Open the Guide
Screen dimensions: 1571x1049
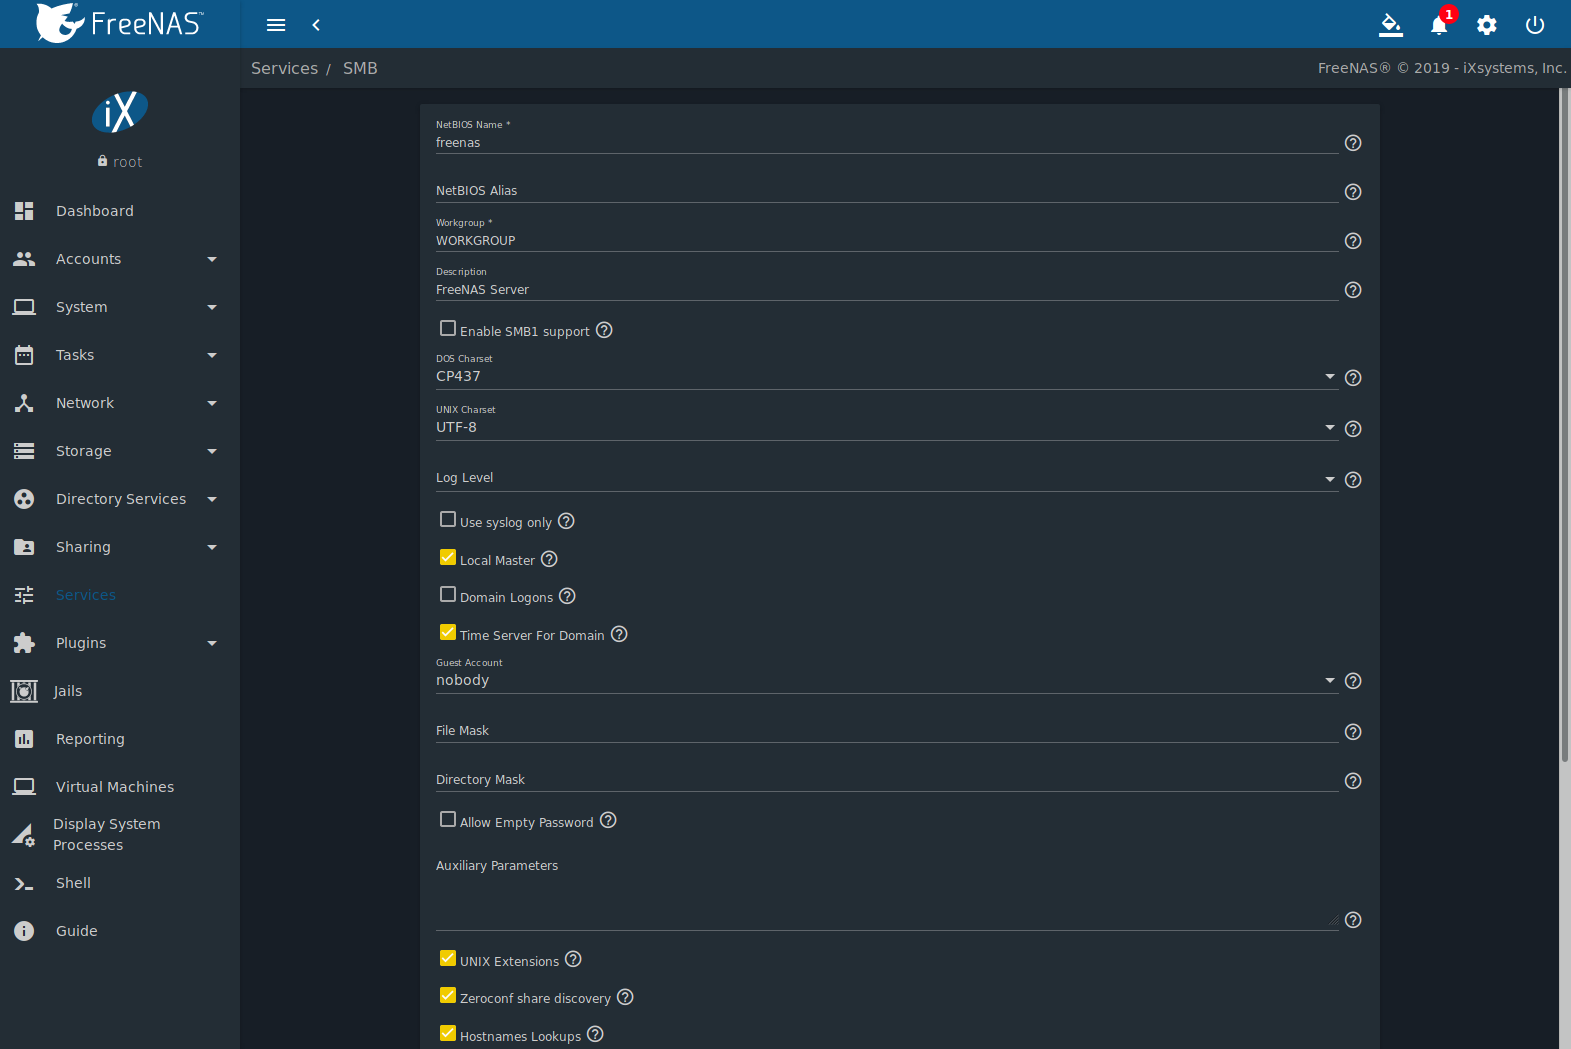tap(120, 931)
